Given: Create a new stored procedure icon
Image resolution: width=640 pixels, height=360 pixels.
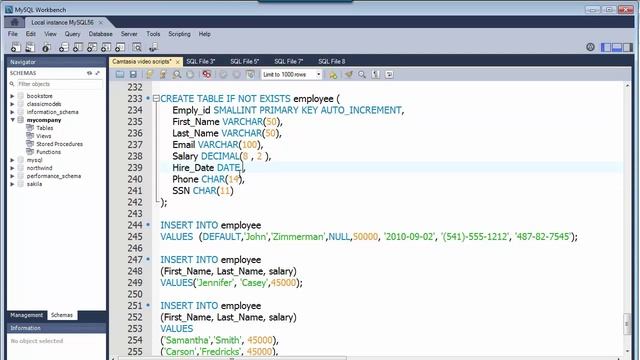Looking at the screenshot, I should pyautogui.click(x=106, y=47).
